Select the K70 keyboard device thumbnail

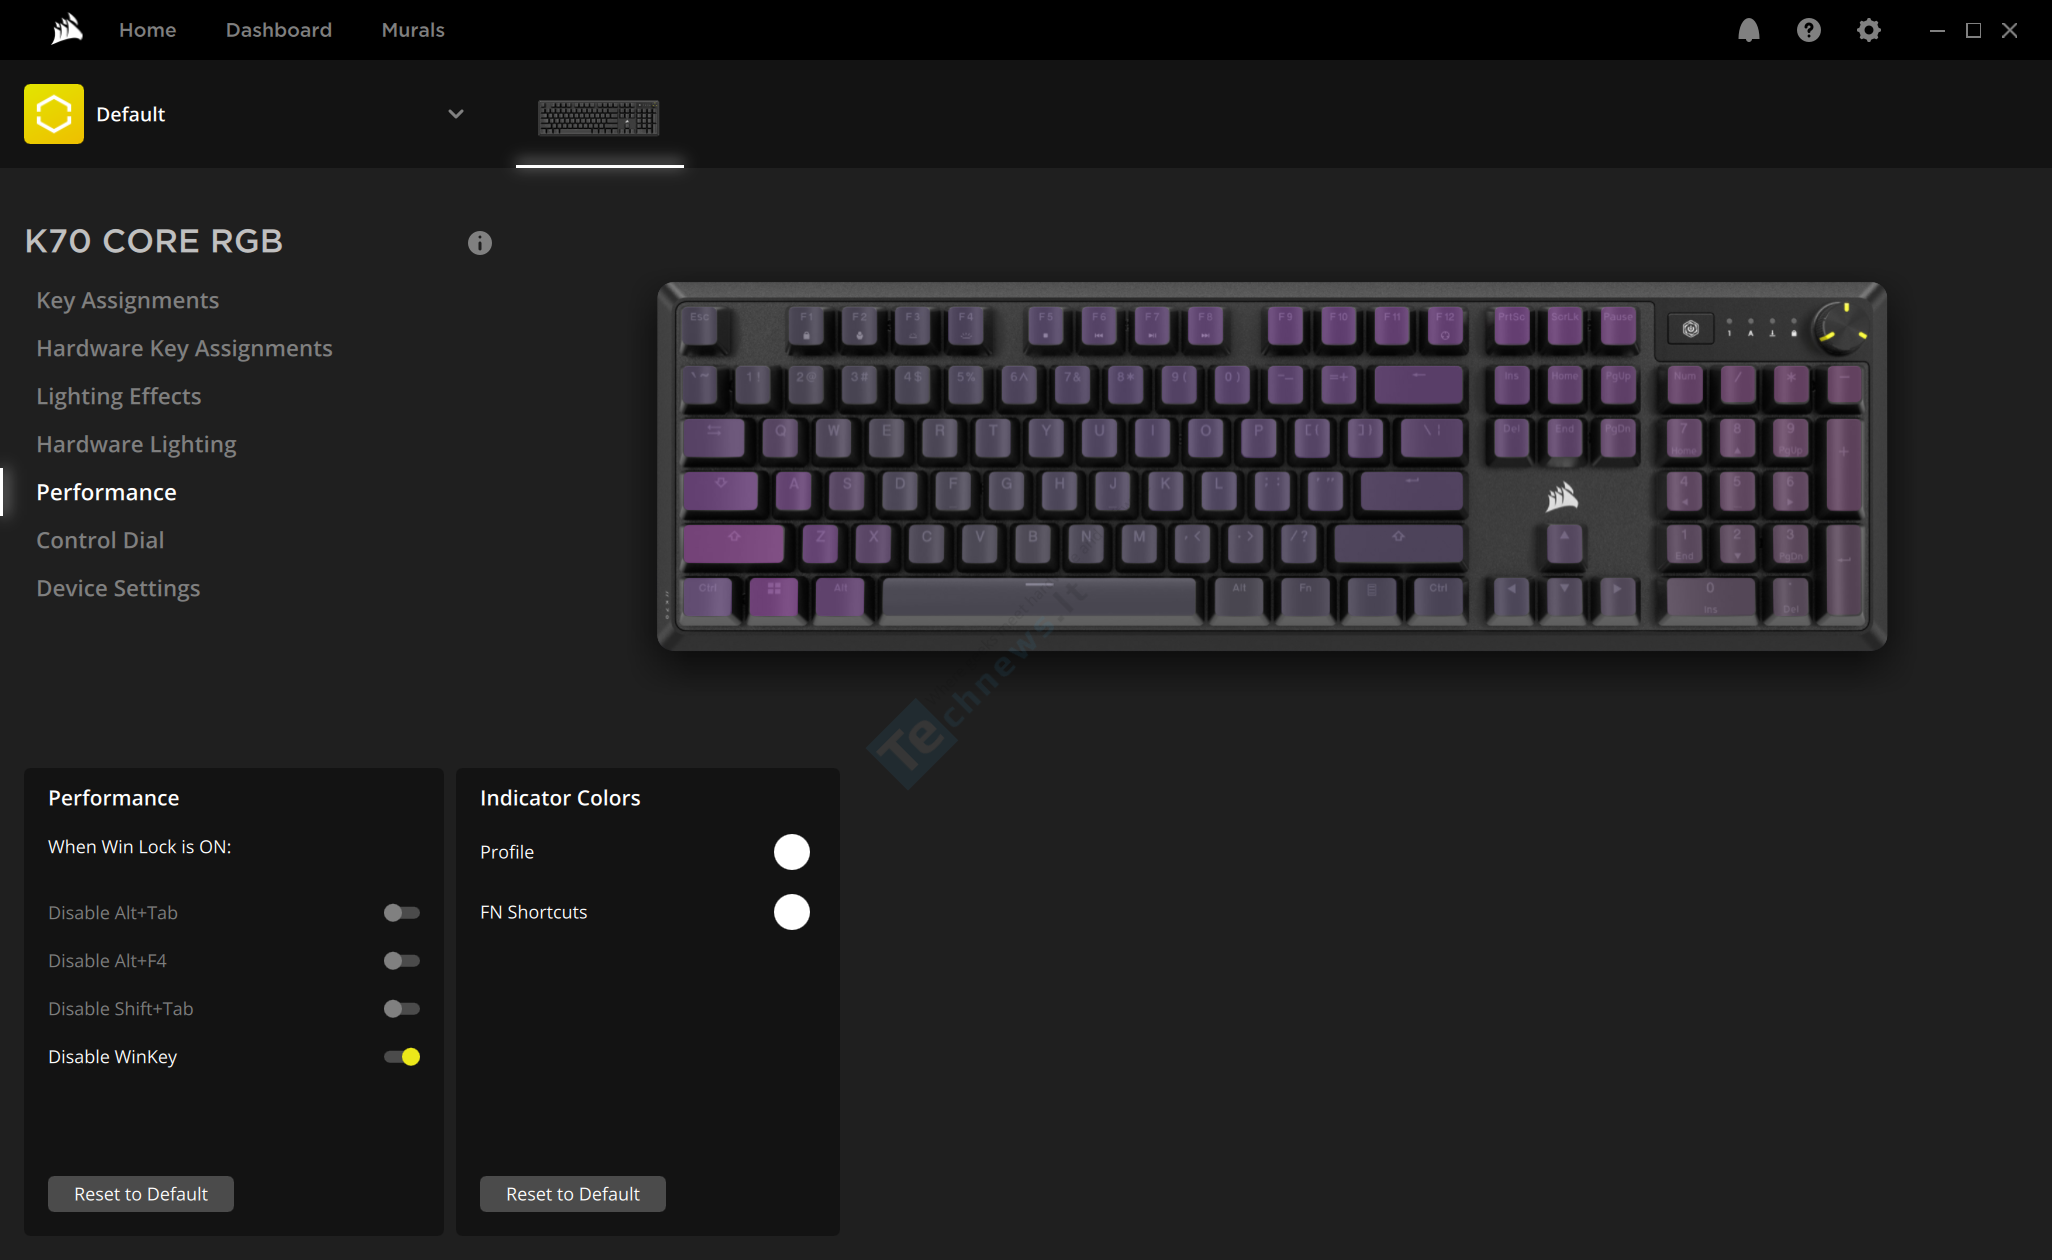point(599,118)
